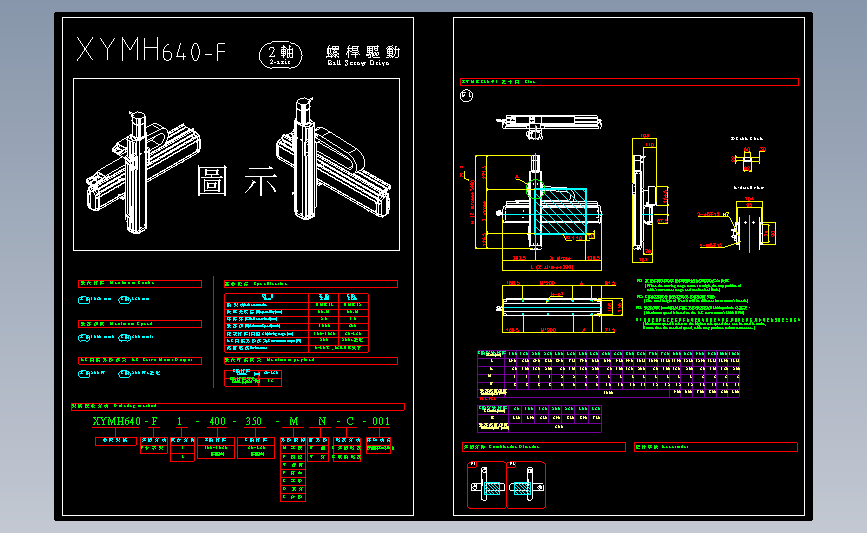
Task: Click the L dimension label under front view
Action: pos(552,267)
